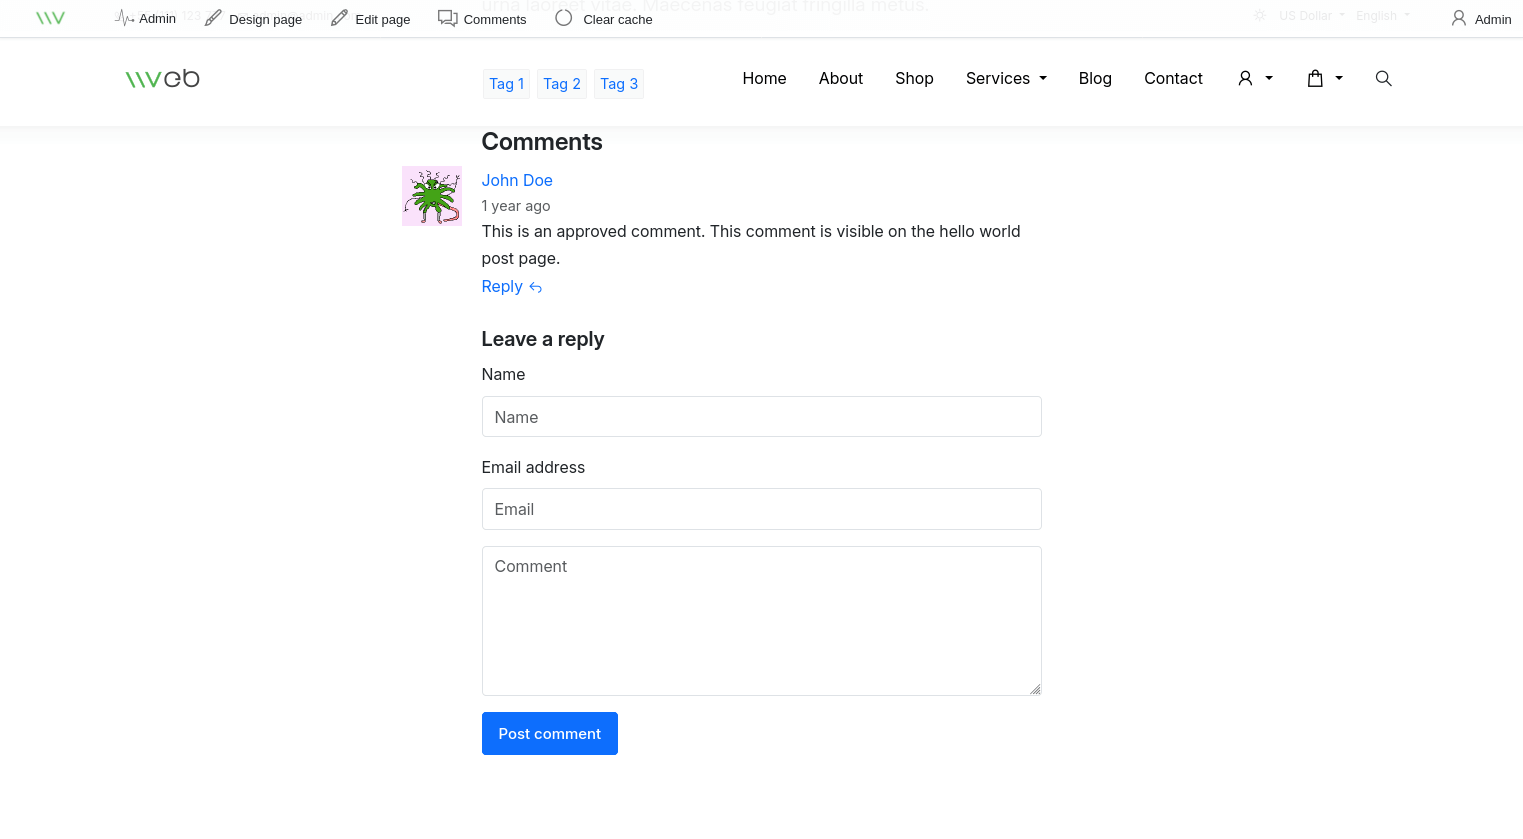Click Edit page pencil option
Image resolution: width=1523 pixels, height=839 pixels.
pyautogui.click(x=370, y=19)
